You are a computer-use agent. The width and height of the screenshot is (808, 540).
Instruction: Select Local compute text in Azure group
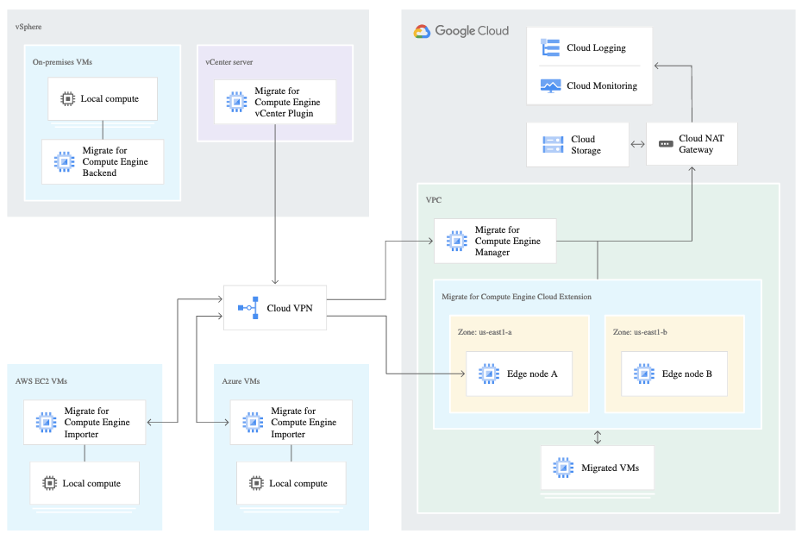(298, 484)
